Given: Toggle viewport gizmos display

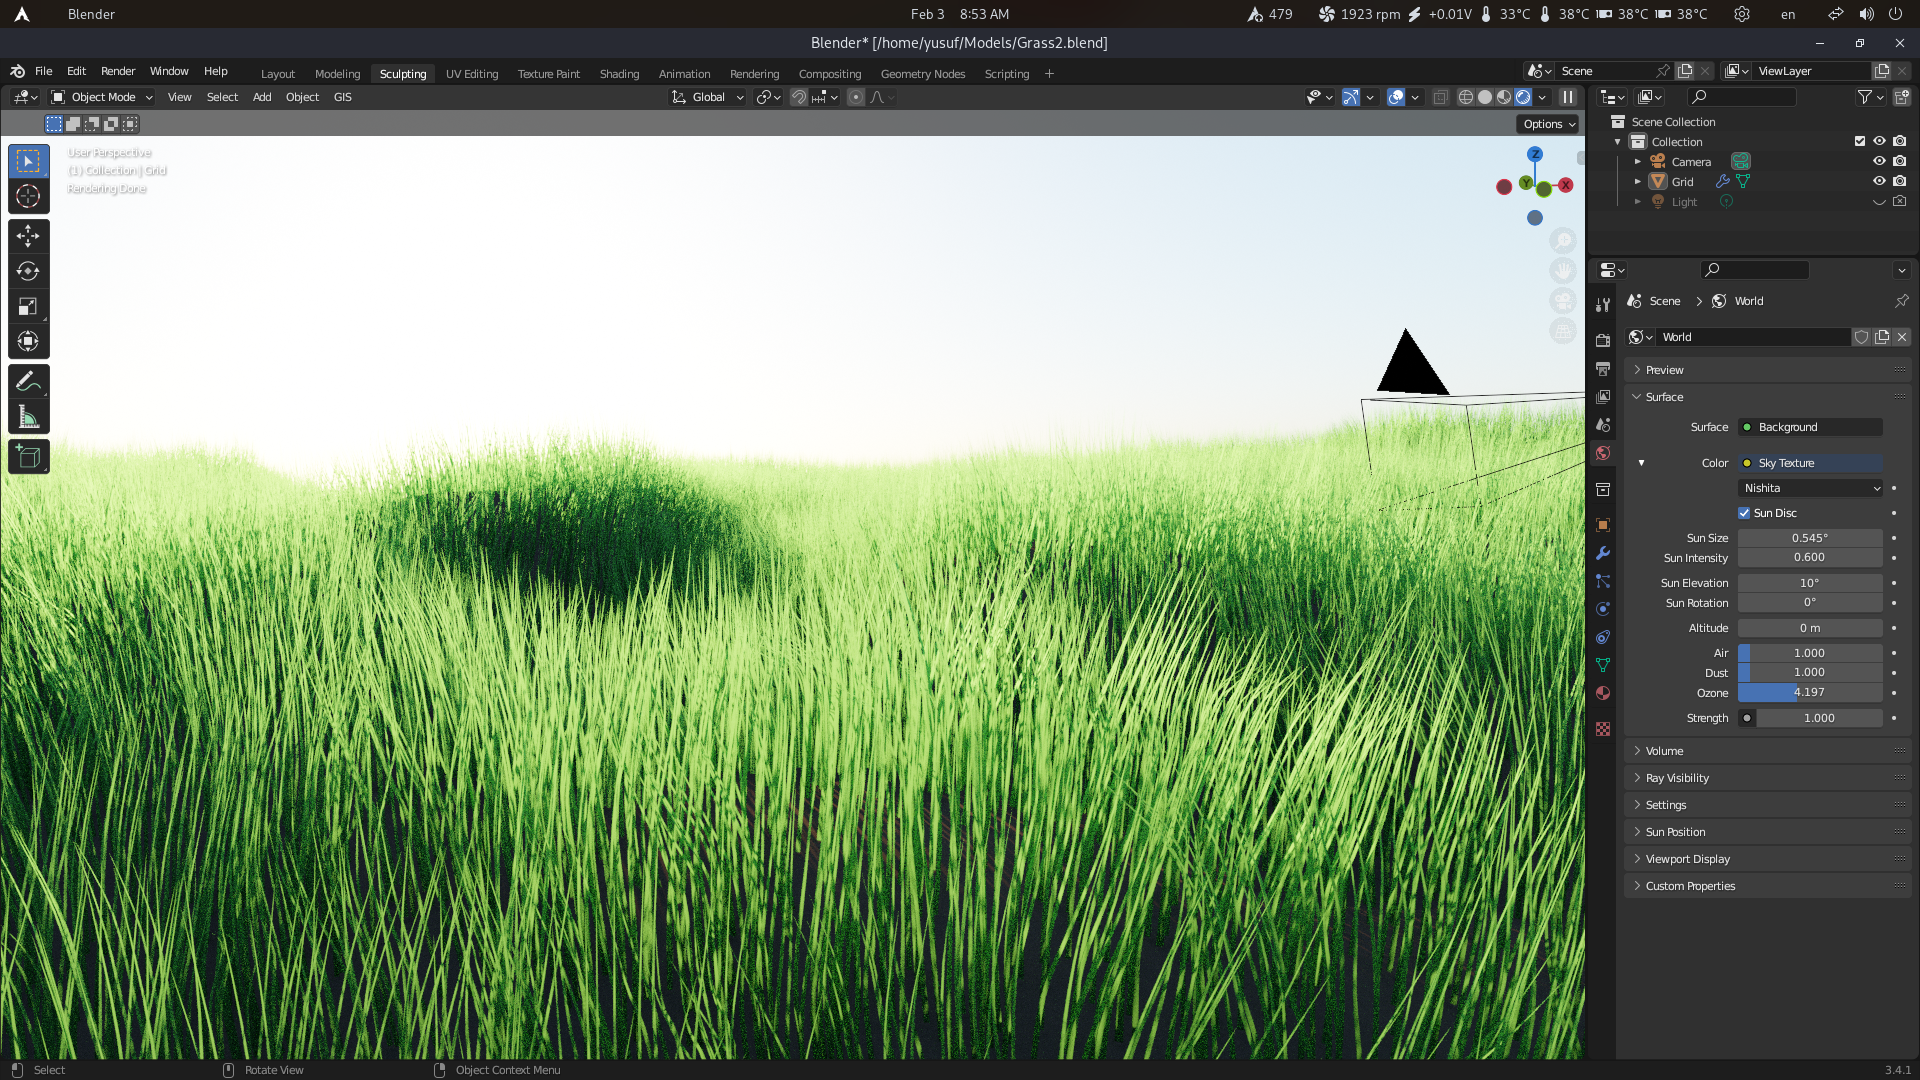Looking at the screenshot, I should [x=1351, y=97].
